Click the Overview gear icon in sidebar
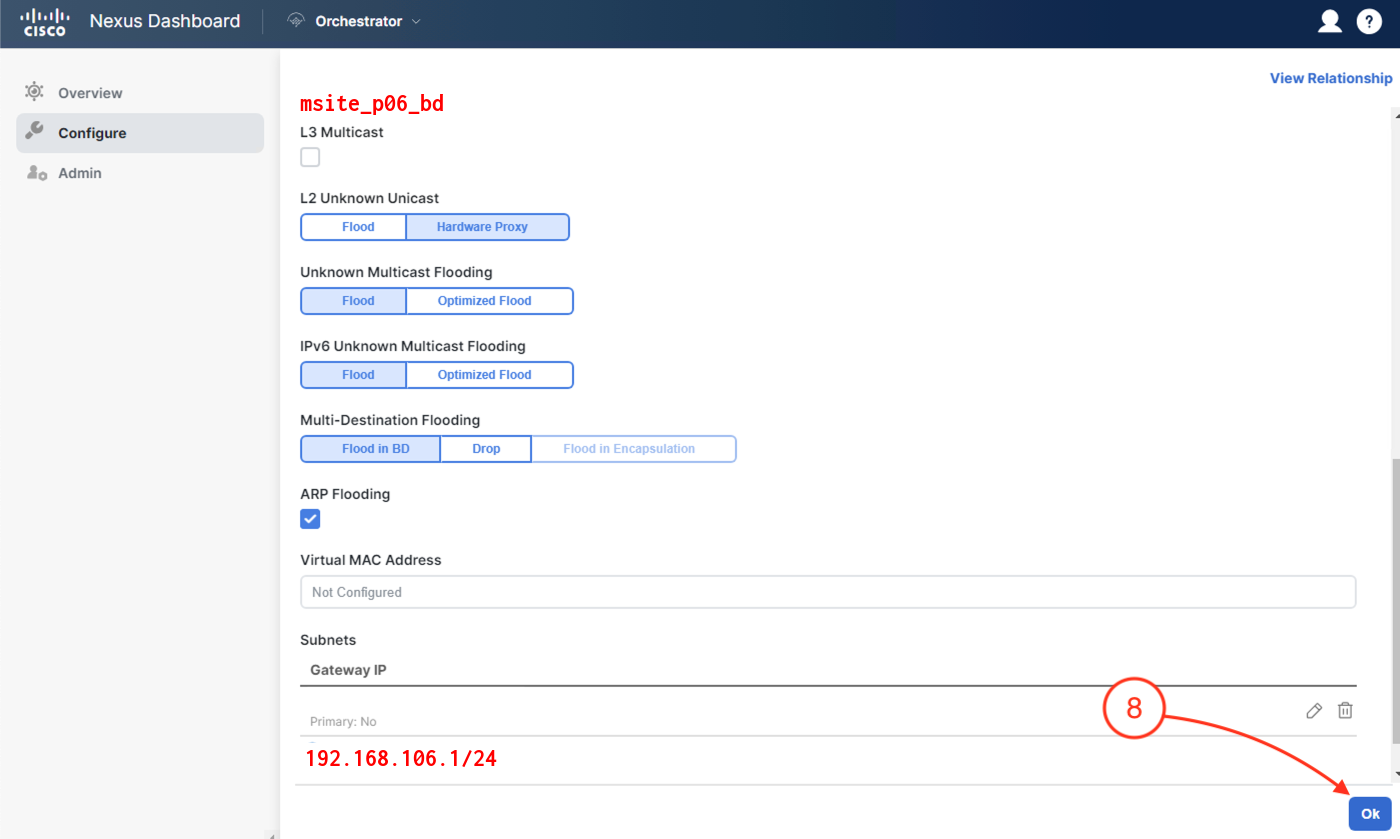The width and height of the screenshot is (1400, 839). (x=34, y=92)
